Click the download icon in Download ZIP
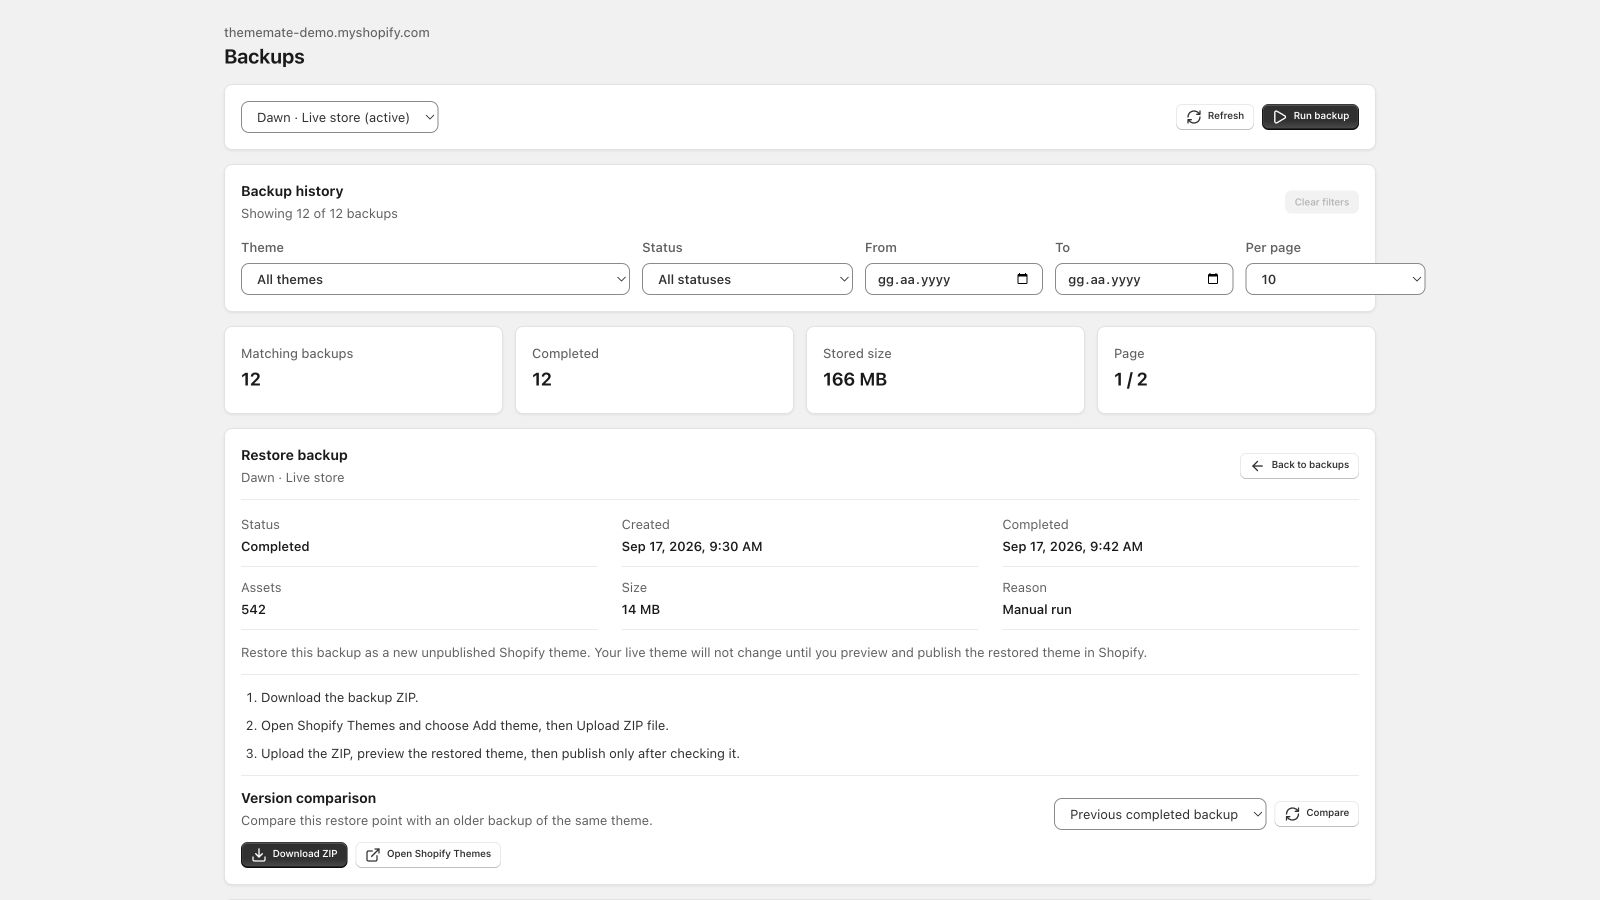The image size is (1600, 900). pyautogui.click(x=258, y=855)
